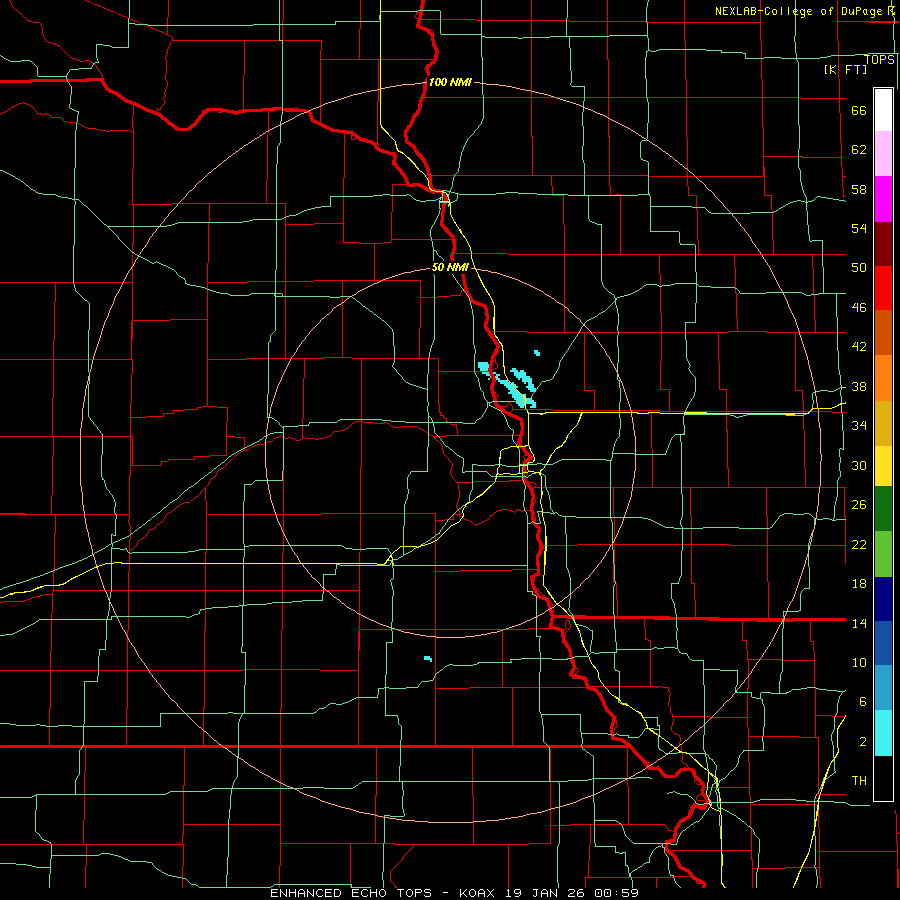900x900 pixels.
Task: Click the medium blue legend swatch
Action: point(883,643)
